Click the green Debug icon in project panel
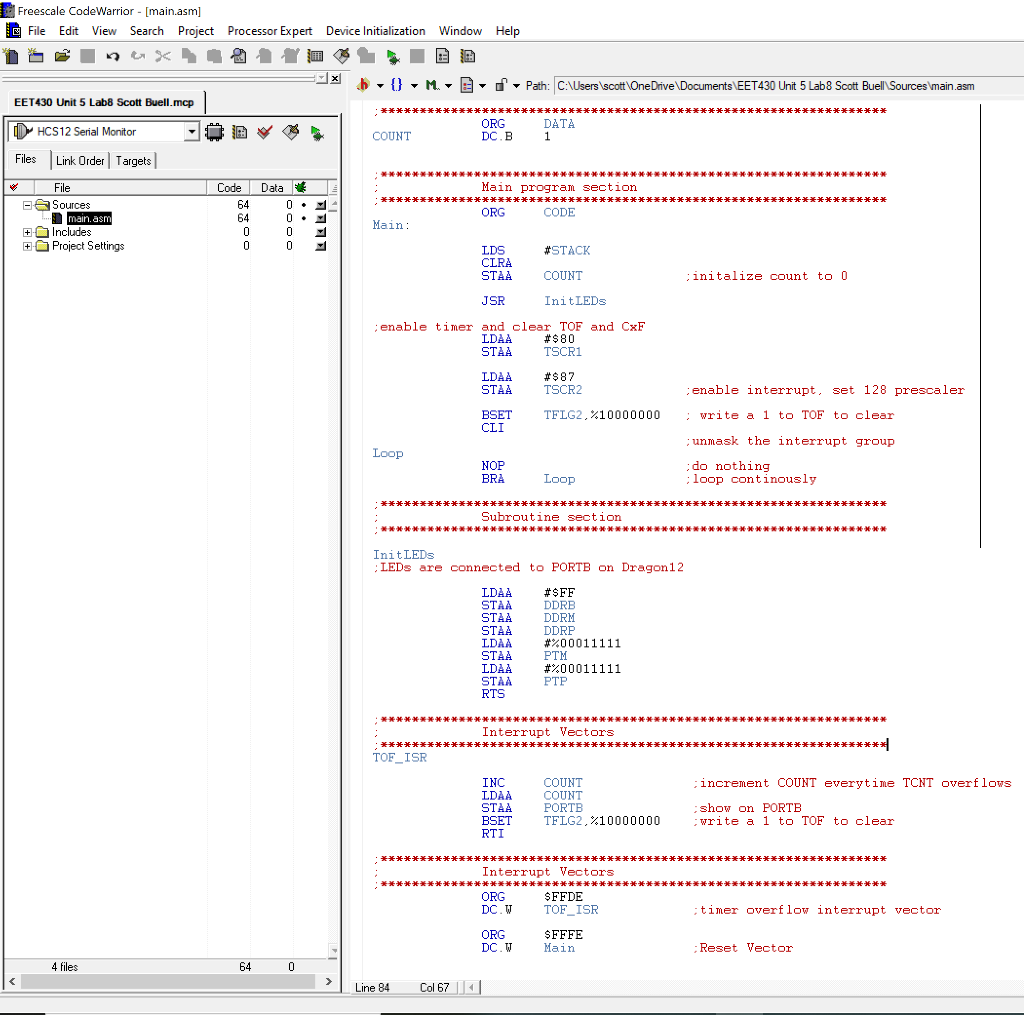The image size is (1024, 1015). tap(317, 132)
